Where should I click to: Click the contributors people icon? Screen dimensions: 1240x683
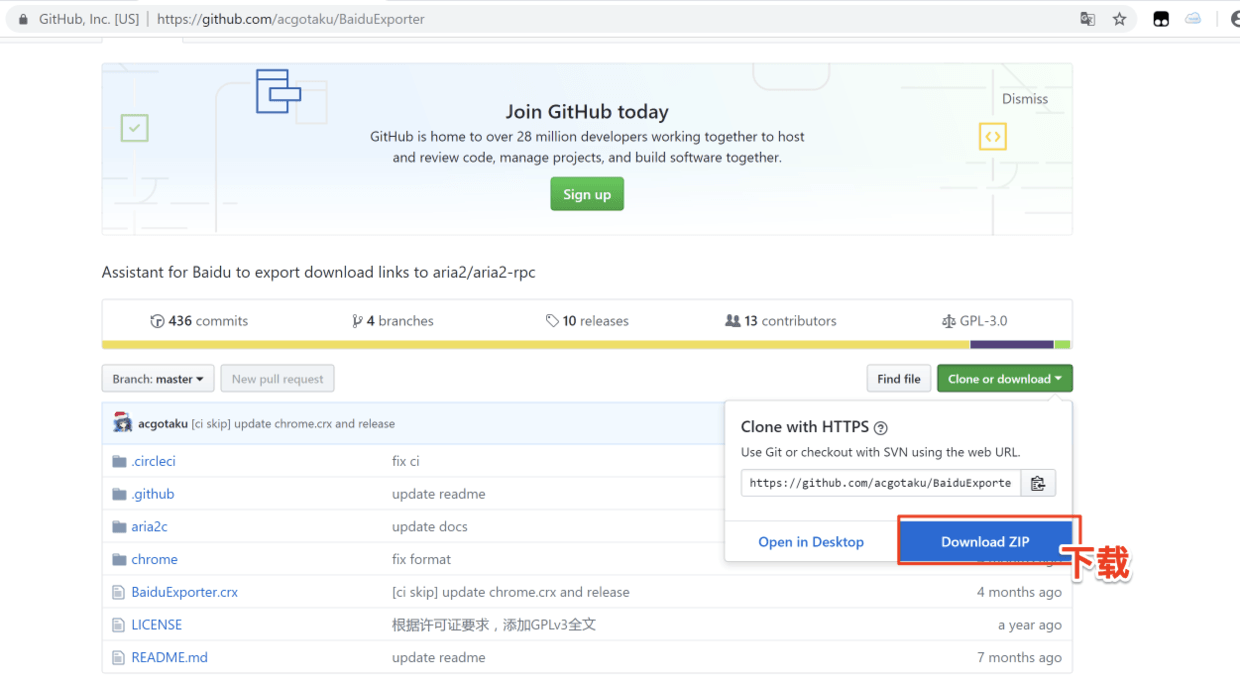pyautogui.click(x=733, y=321)
